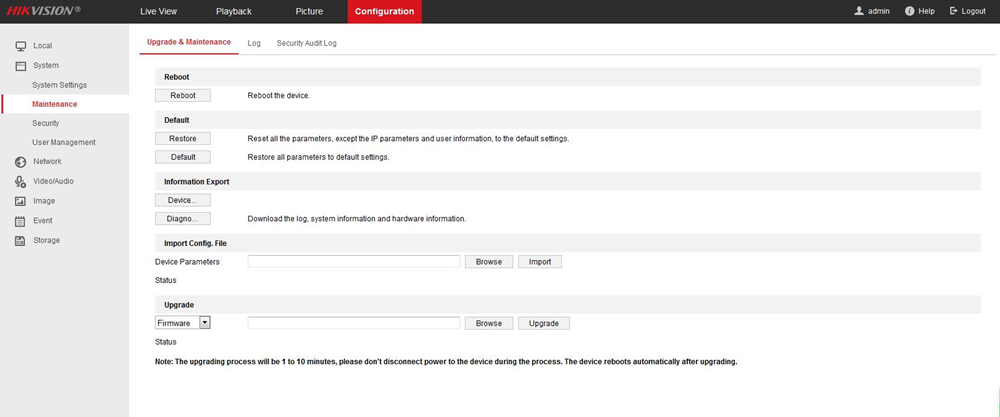Click Browse next to Device Parameters field
Screen dimensions: 1000x417
488,261
